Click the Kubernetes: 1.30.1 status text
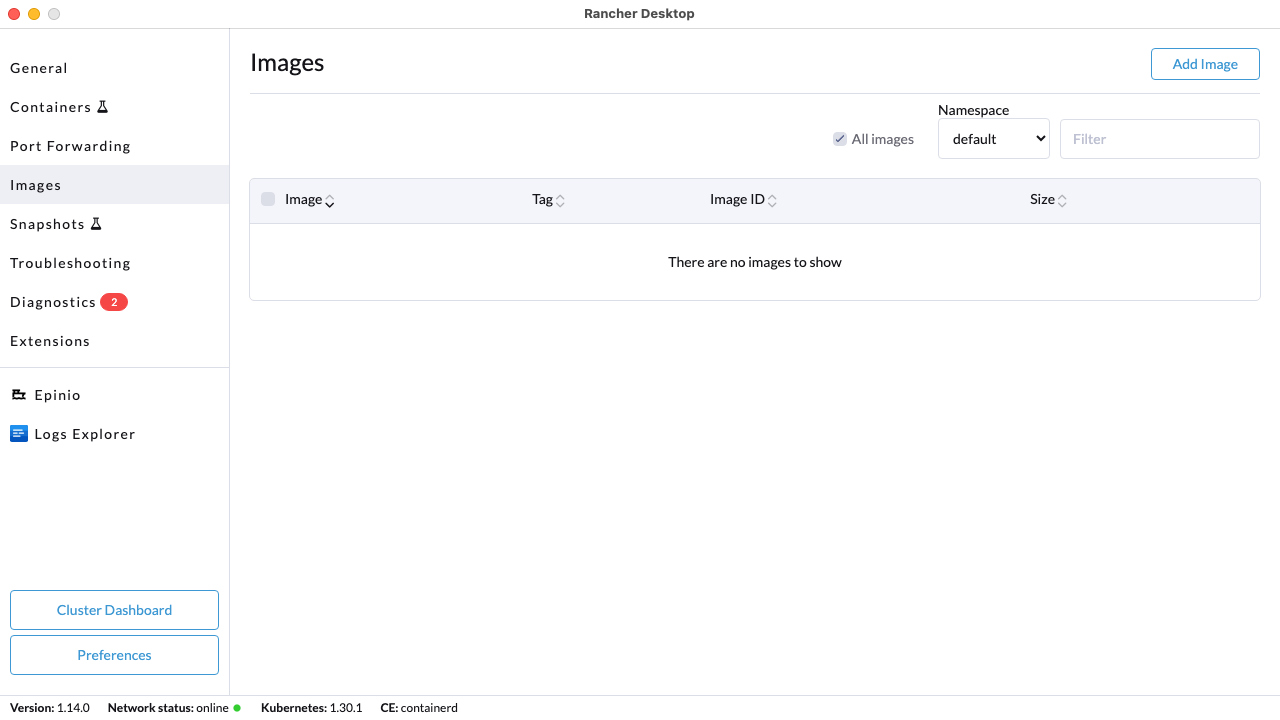 click(x=311, y=708)
